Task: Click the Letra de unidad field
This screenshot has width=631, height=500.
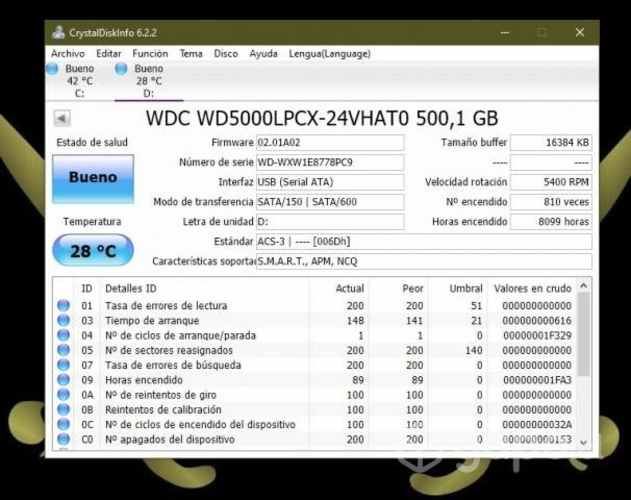Action: pos(330,221)
